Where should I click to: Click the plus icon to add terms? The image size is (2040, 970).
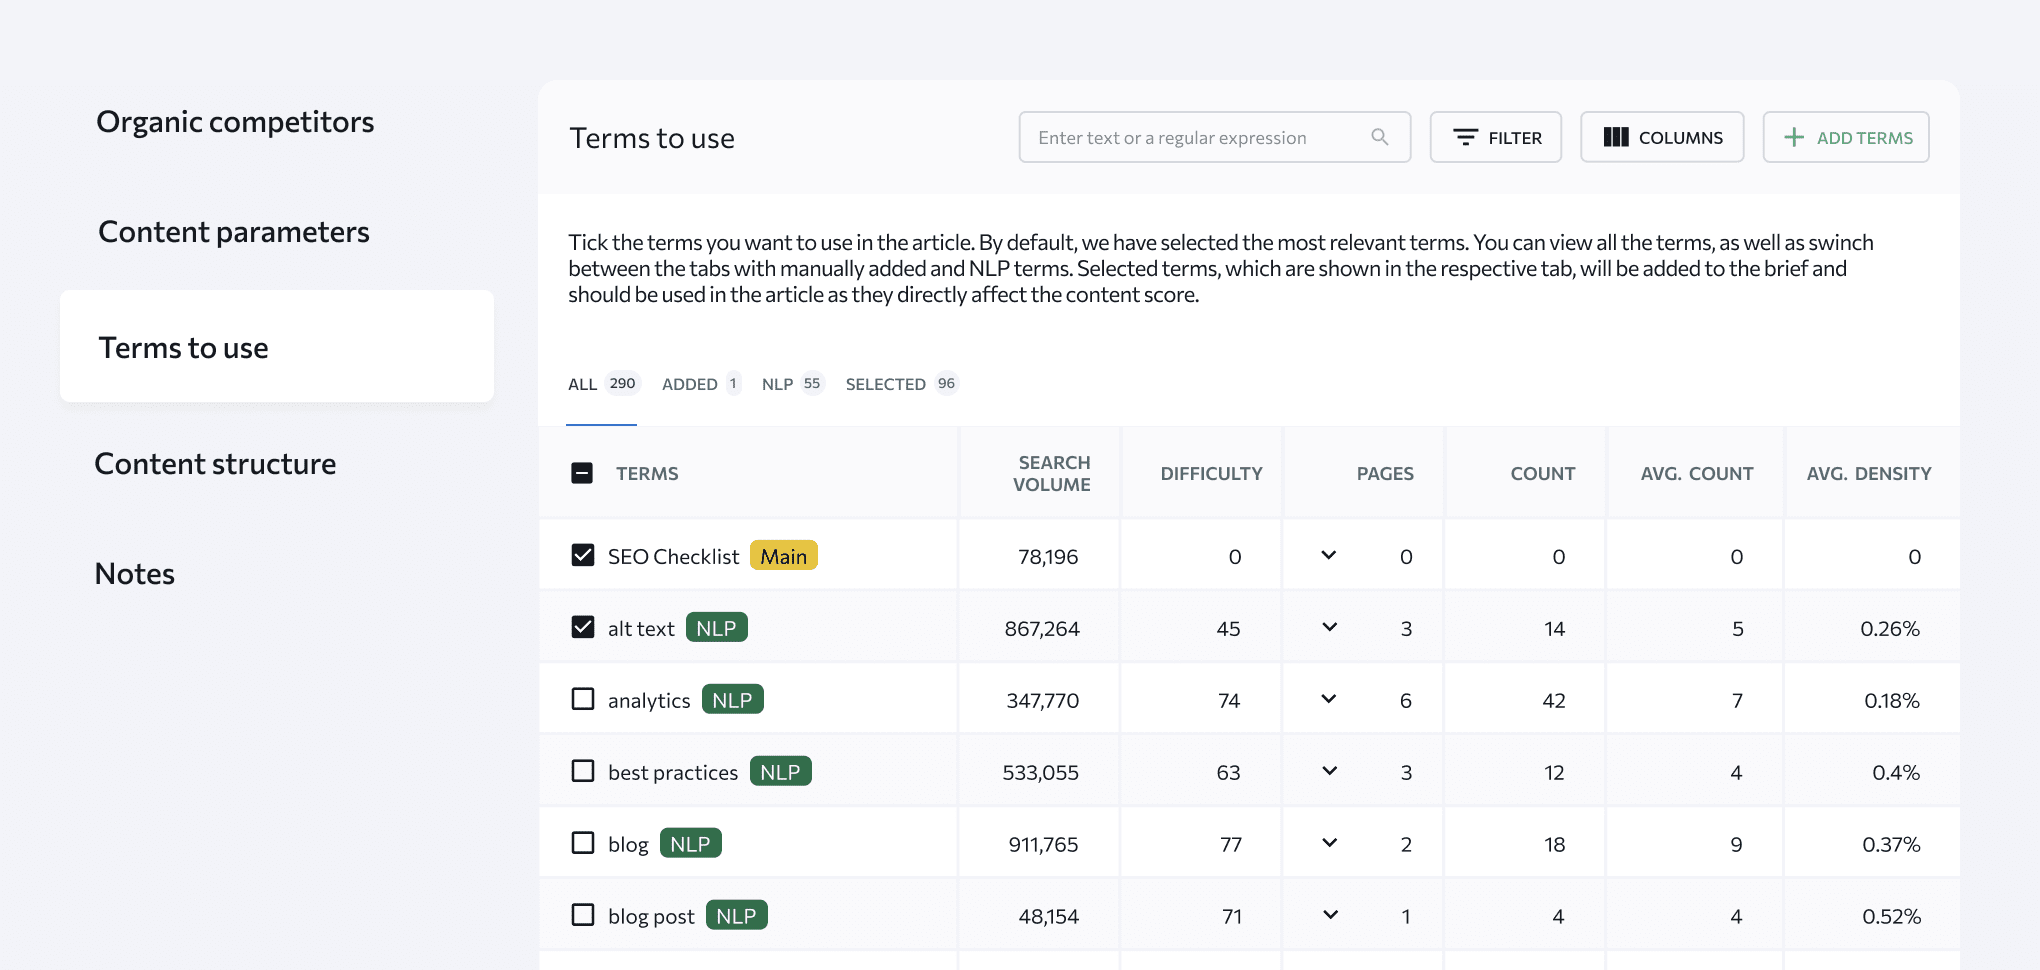tap(1795, 137)
